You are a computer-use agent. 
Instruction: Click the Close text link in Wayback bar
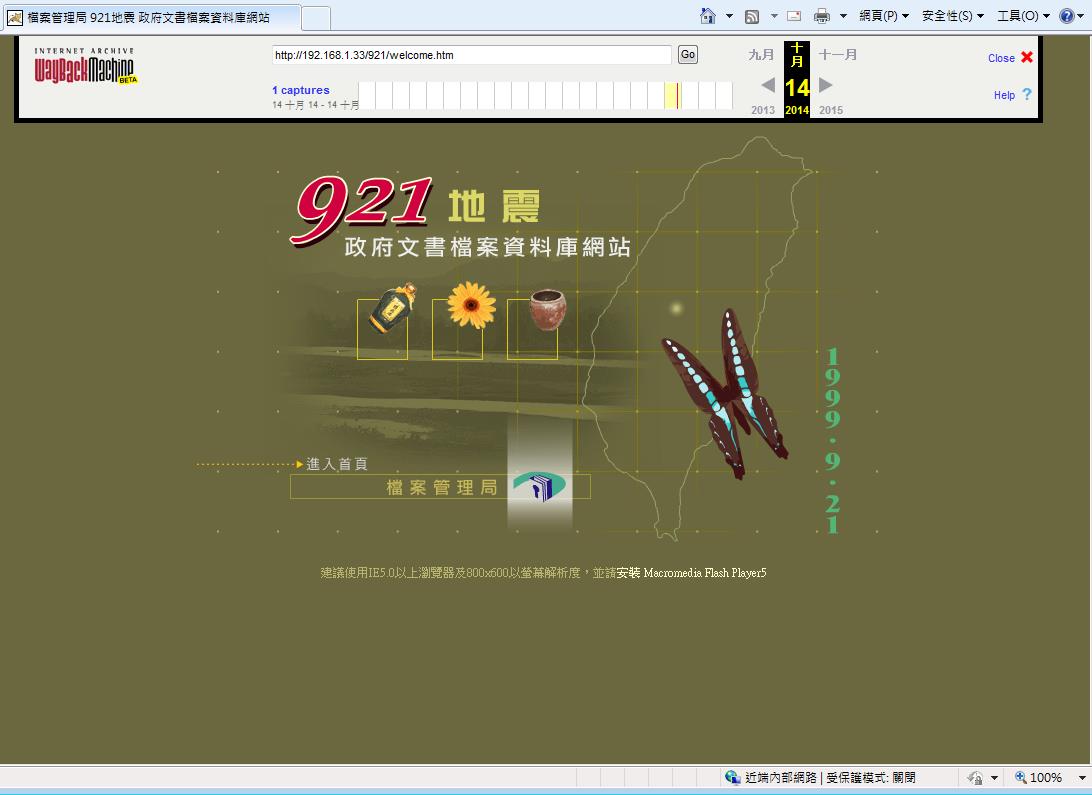tap(1001, 58)
